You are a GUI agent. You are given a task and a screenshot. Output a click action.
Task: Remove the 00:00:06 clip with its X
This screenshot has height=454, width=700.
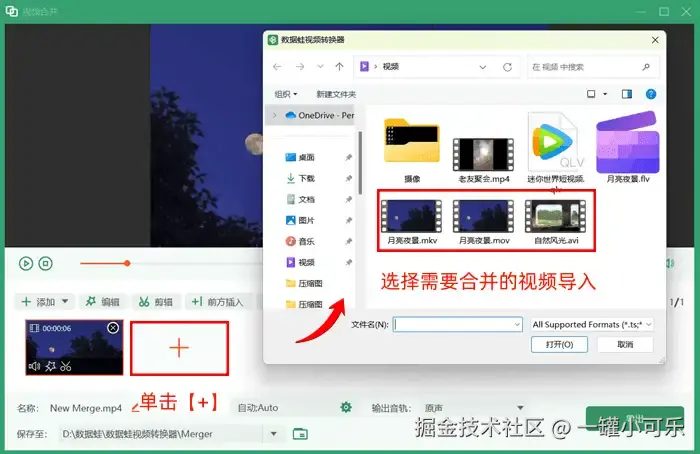click(113, 328)
